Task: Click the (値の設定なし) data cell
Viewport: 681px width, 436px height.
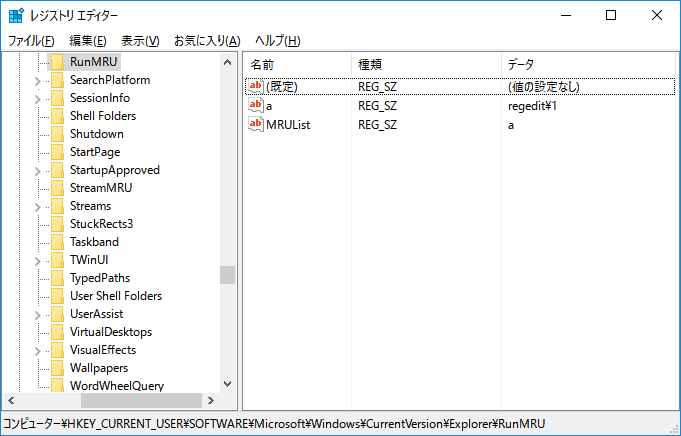Action: coord(544,87)
